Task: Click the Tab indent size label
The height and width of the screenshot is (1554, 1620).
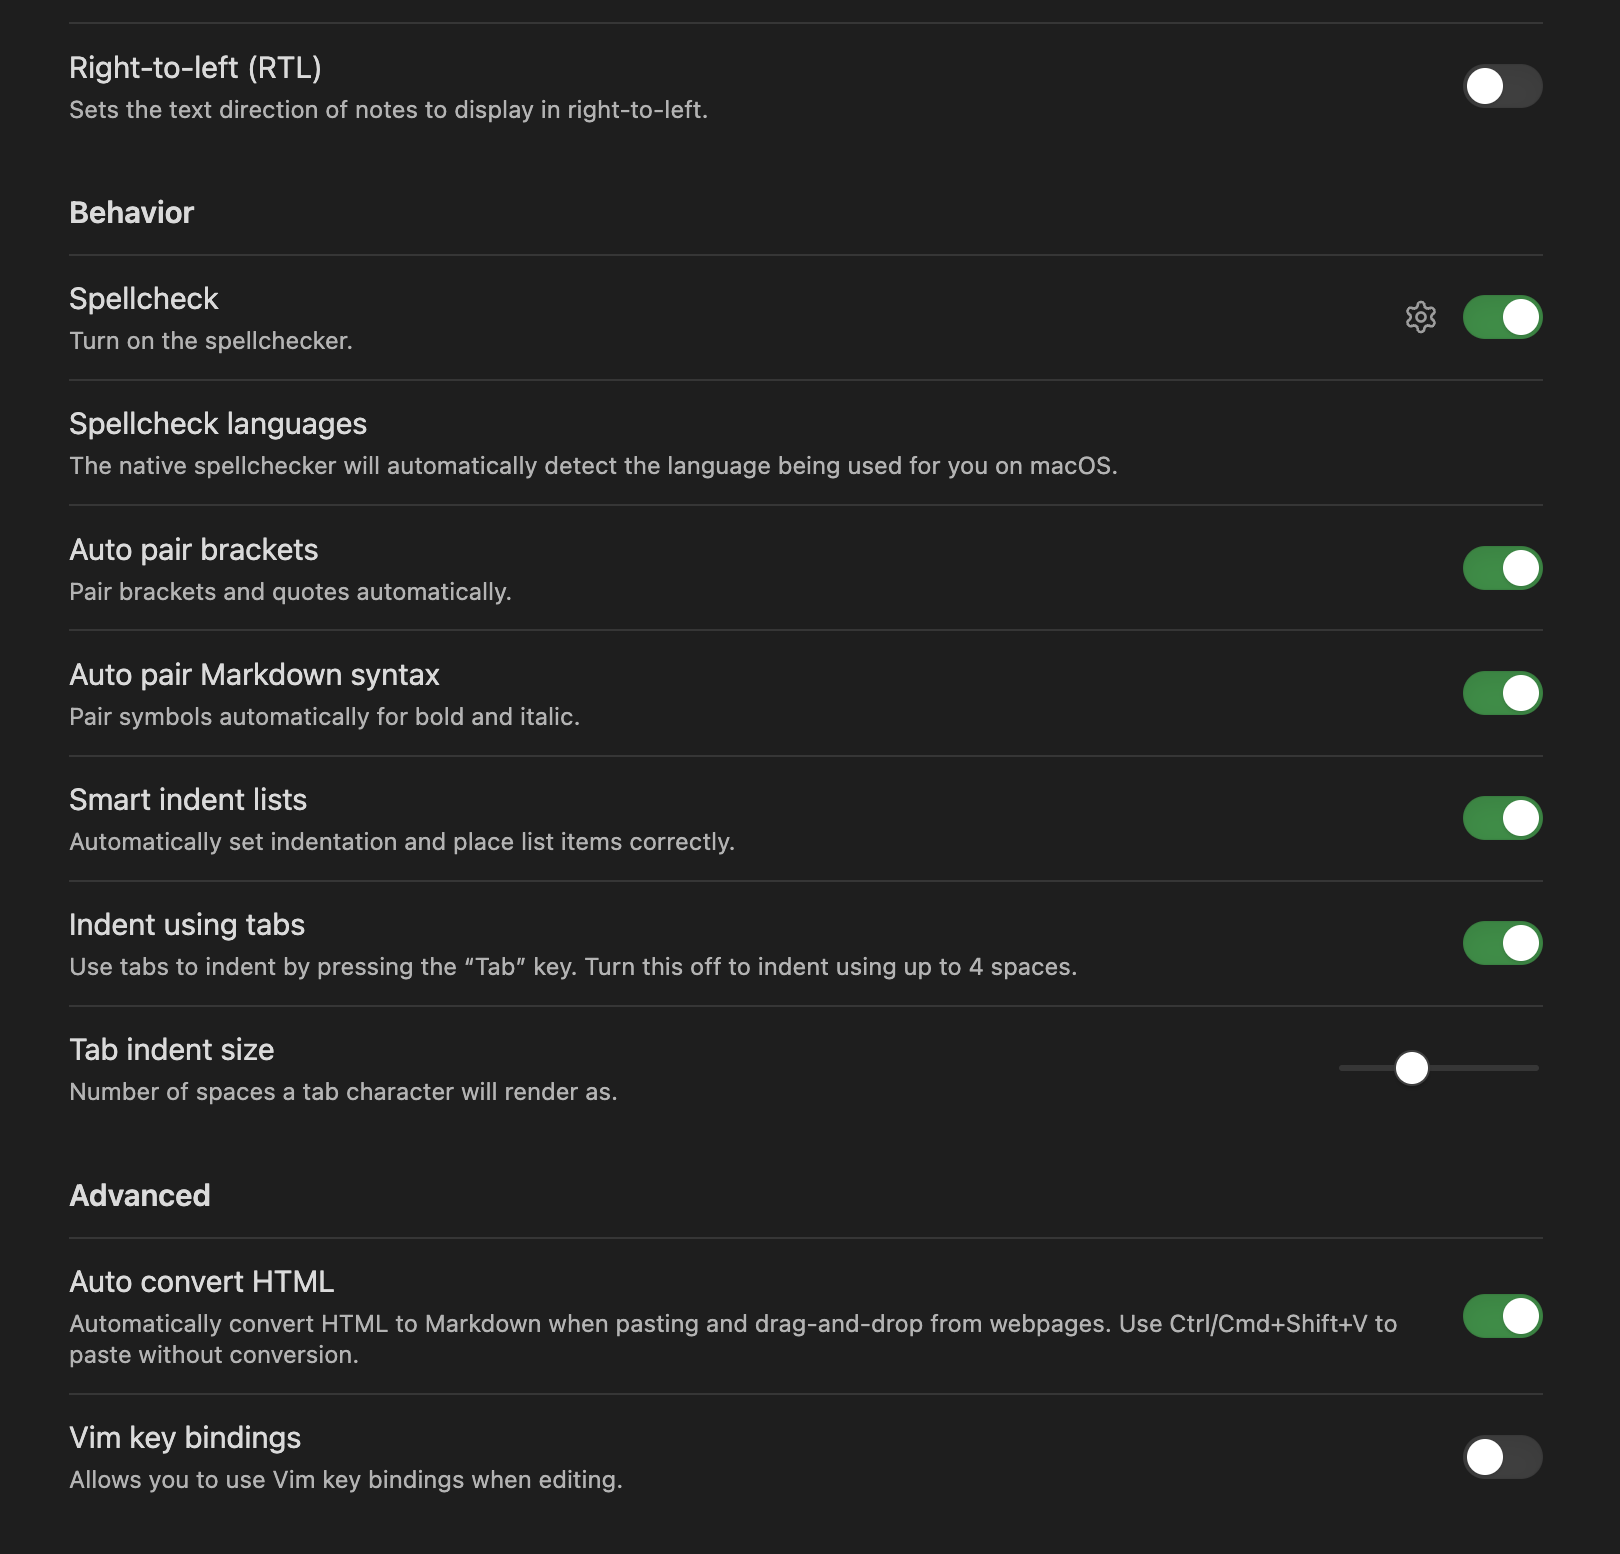Action: click(171, 1049)
